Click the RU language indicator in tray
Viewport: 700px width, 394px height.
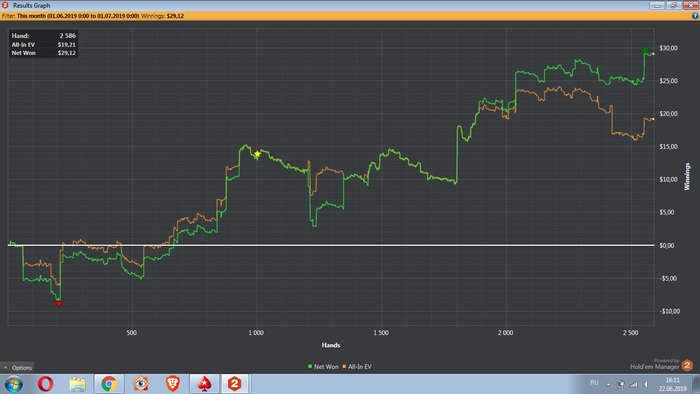[x=594, y=383]
